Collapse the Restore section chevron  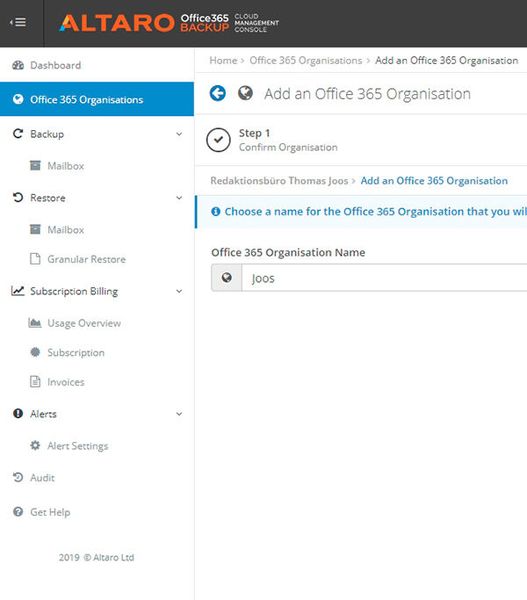coord(179,198)
